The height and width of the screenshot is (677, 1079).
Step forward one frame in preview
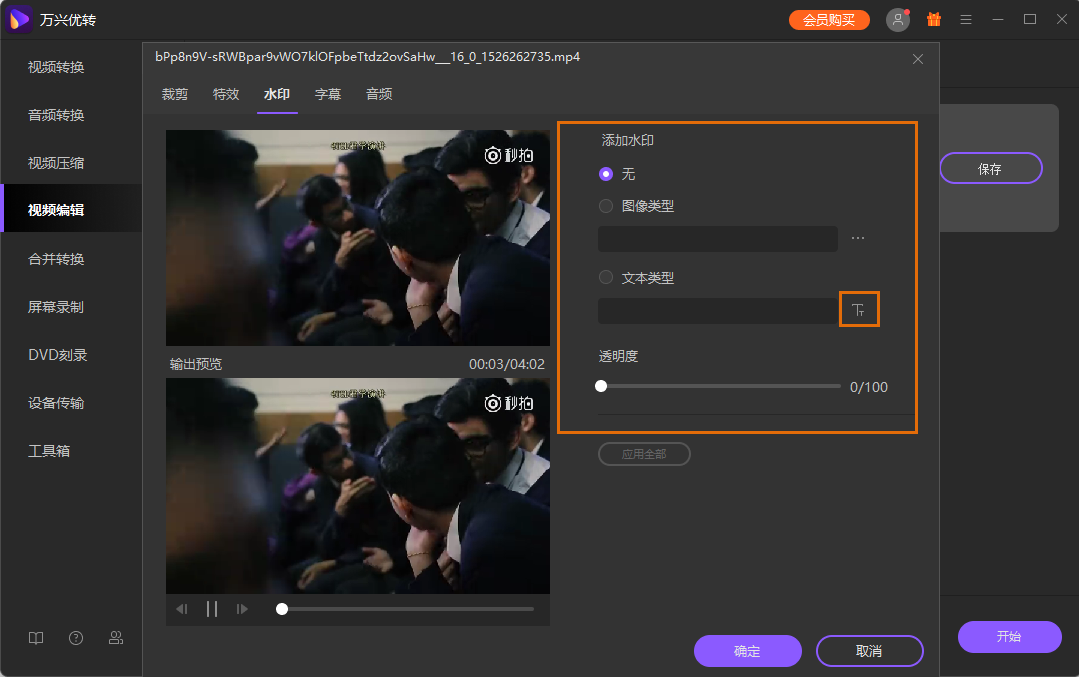pos(242,608)
